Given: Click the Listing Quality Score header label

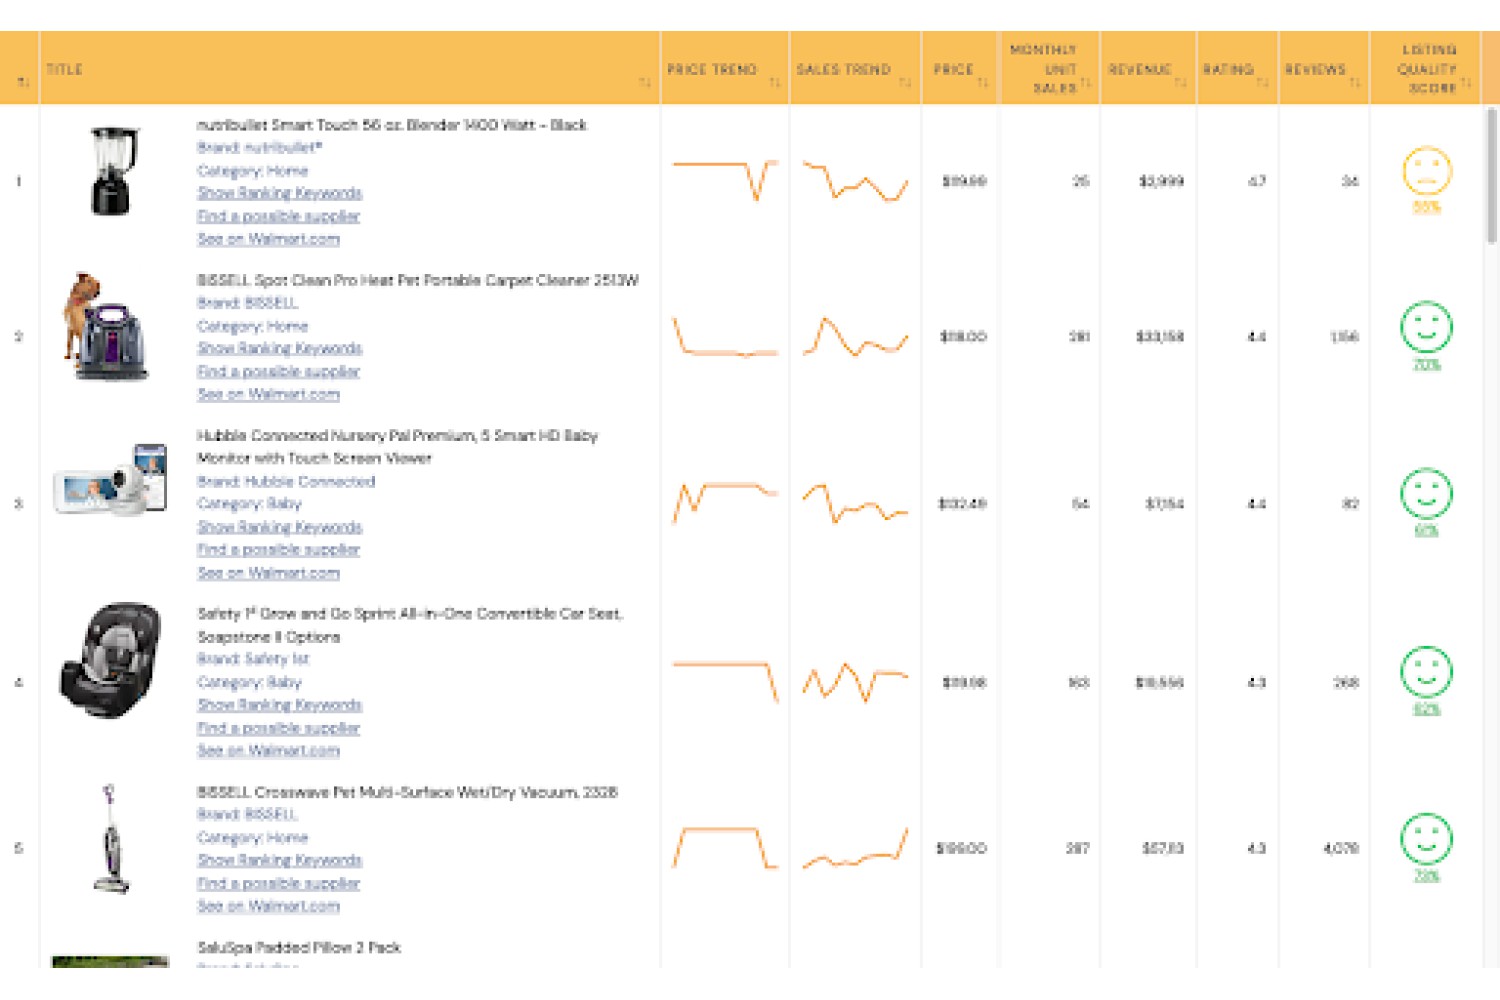Looking at the screenshot, I should [1428, 69].
